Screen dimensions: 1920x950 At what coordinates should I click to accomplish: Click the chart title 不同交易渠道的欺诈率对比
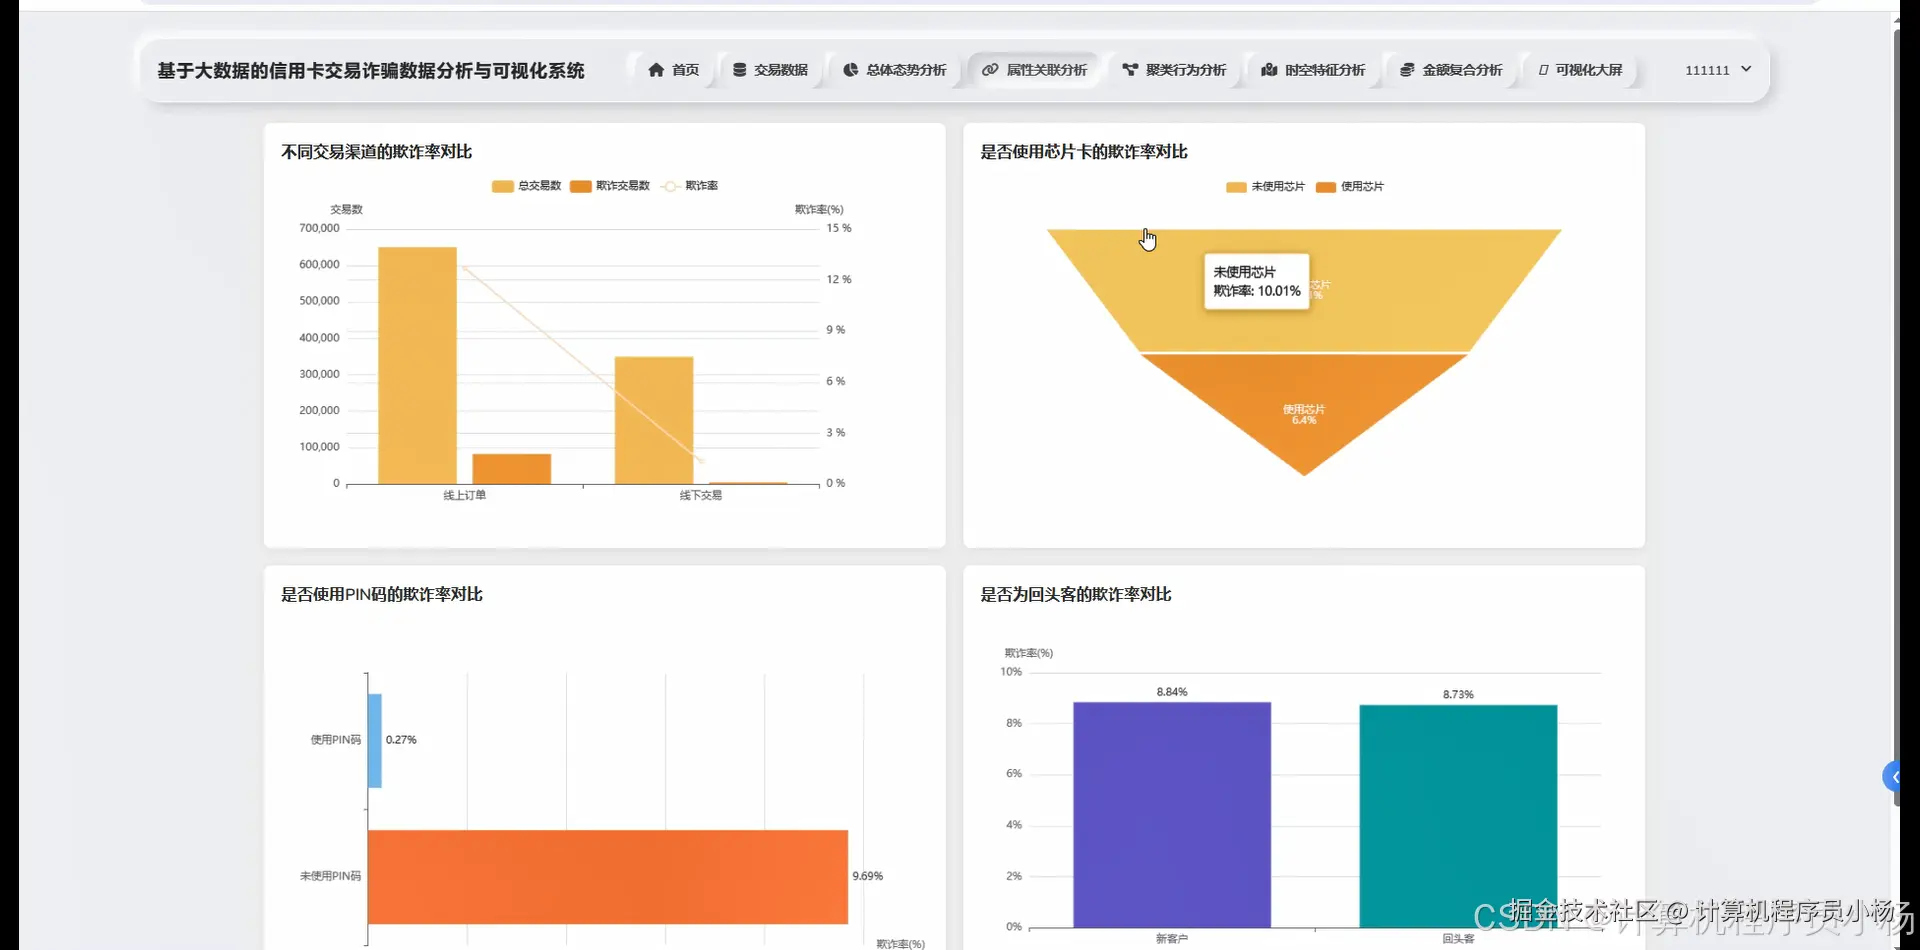click(x=377, y=152)
